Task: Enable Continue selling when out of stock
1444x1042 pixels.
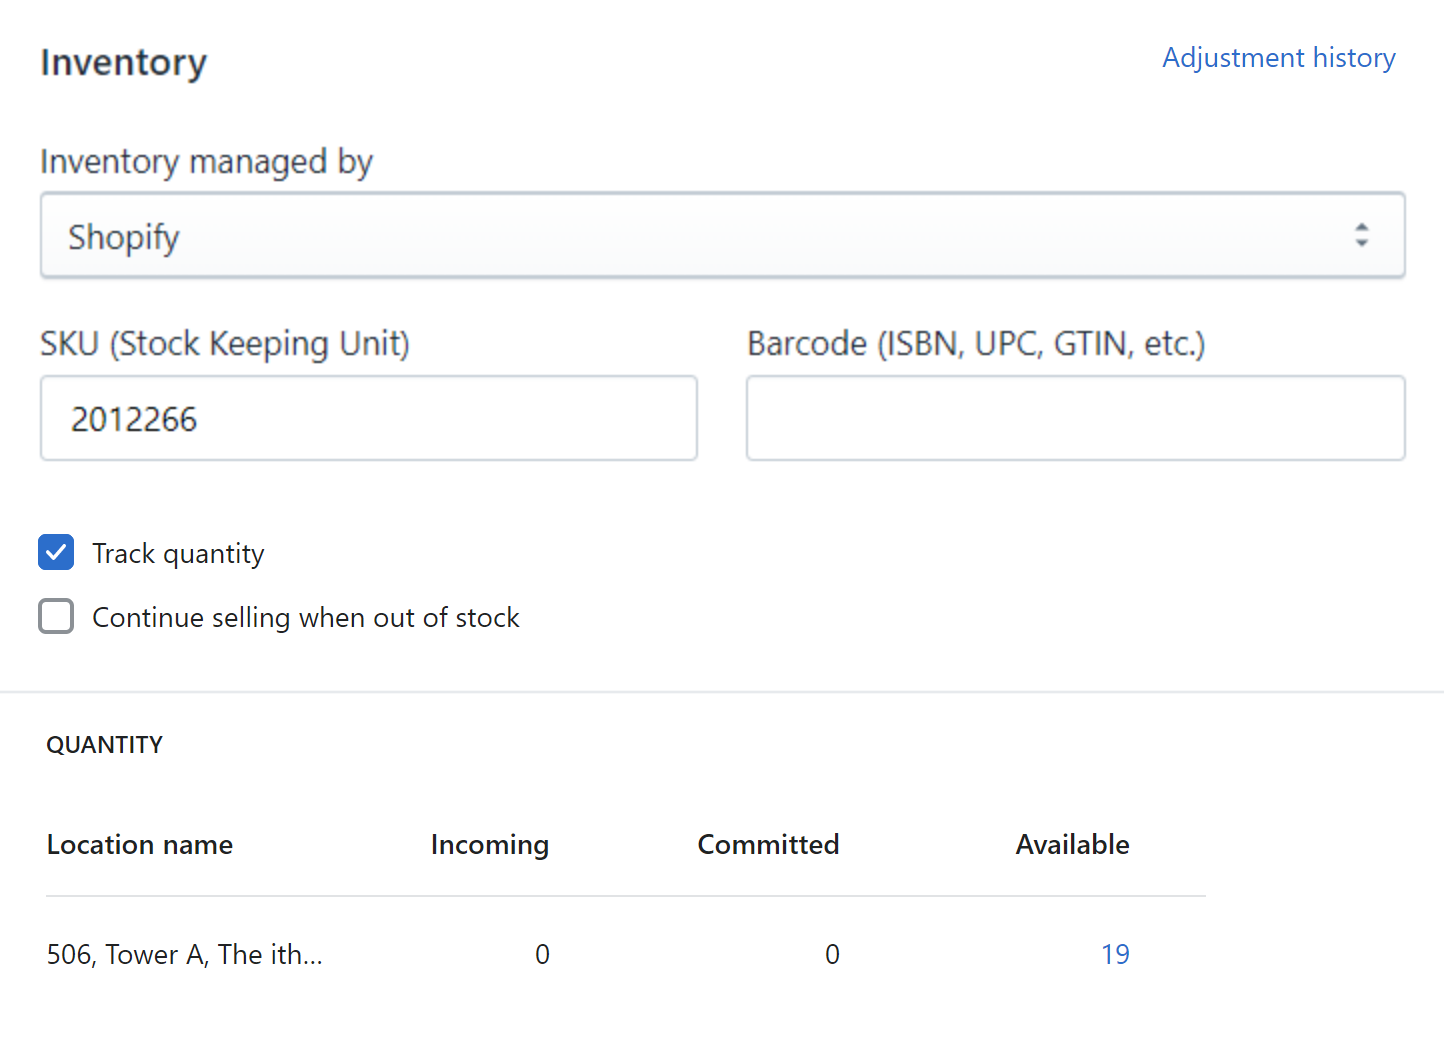Action: (56, 617)
